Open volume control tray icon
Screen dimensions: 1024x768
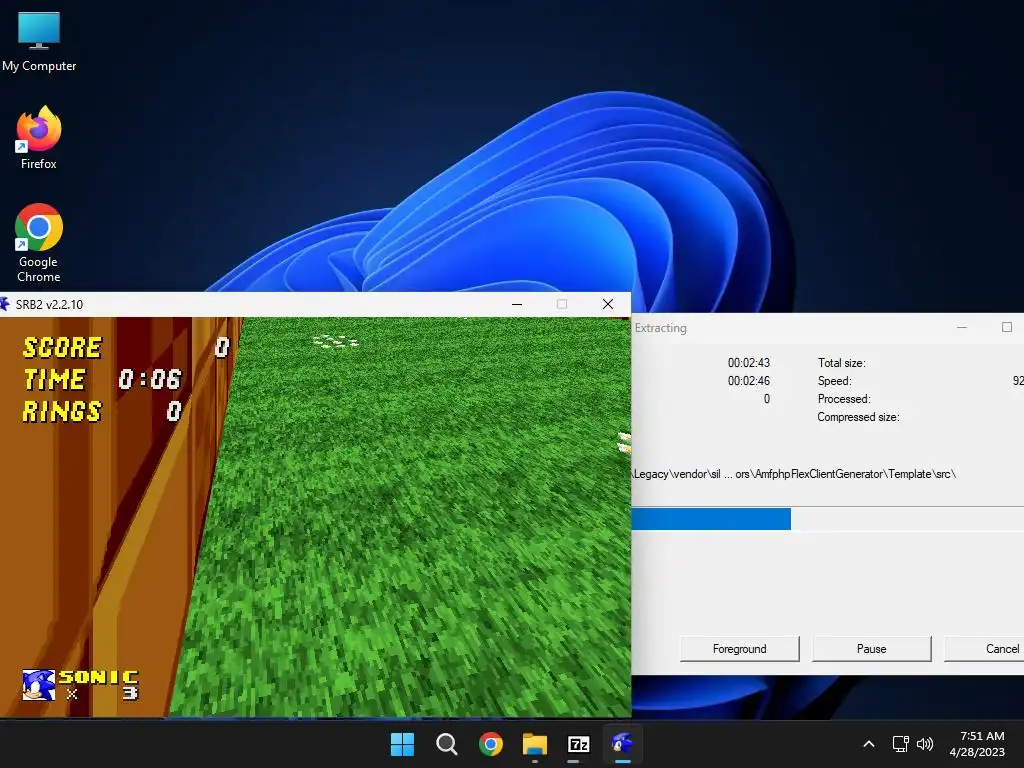pyautogui.click(x=925, y=744)
